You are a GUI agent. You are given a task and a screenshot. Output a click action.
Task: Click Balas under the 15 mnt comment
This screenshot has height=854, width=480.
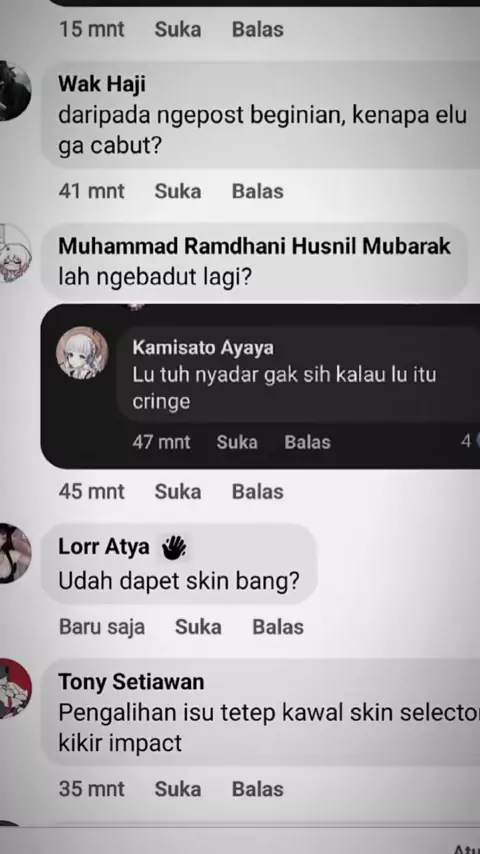[258, 29]
